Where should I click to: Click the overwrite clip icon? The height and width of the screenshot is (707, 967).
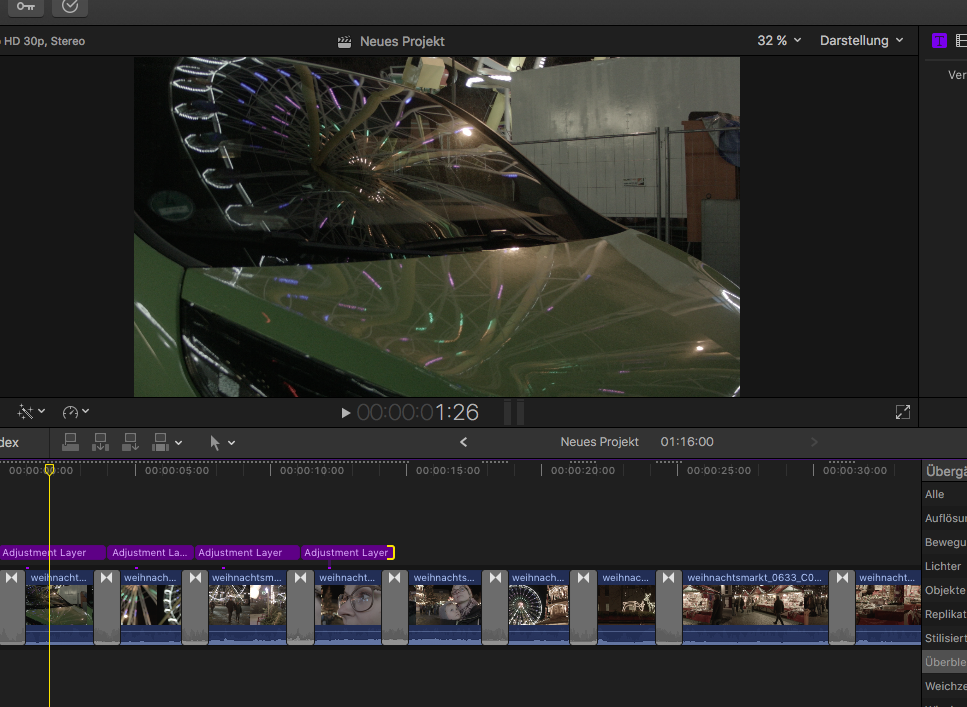tap(160, 441)
